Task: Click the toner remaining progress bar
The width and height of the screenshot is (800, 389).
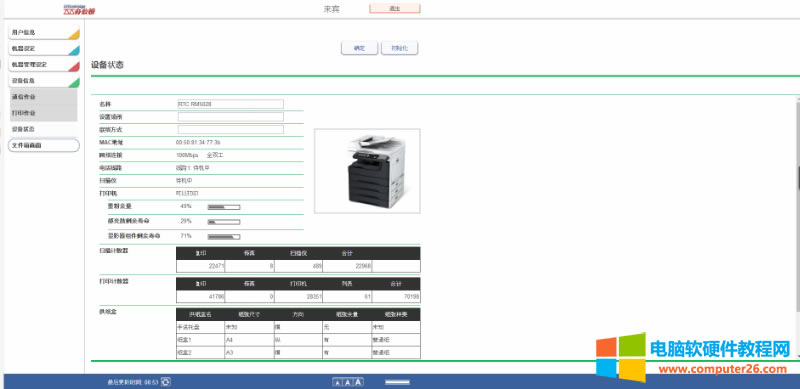Action: click(223, 207)
